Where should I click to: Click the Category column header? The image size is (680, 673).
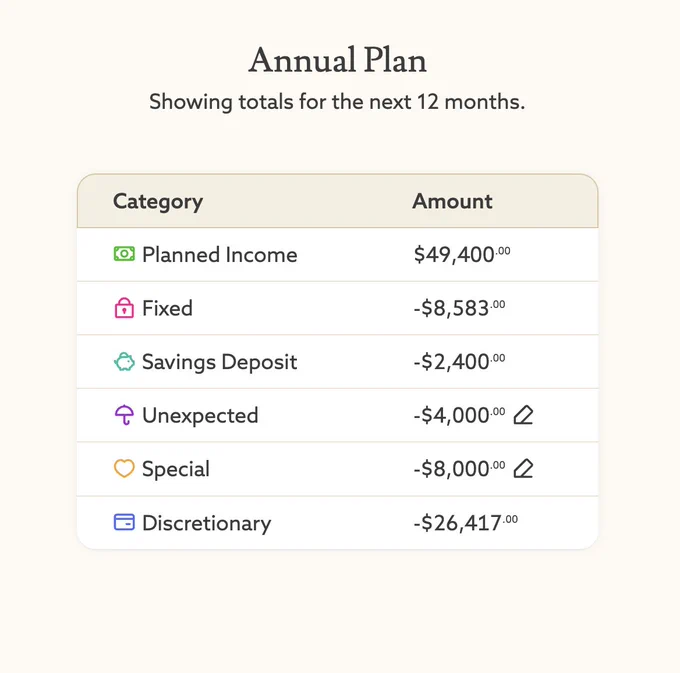tap(158, 202)
